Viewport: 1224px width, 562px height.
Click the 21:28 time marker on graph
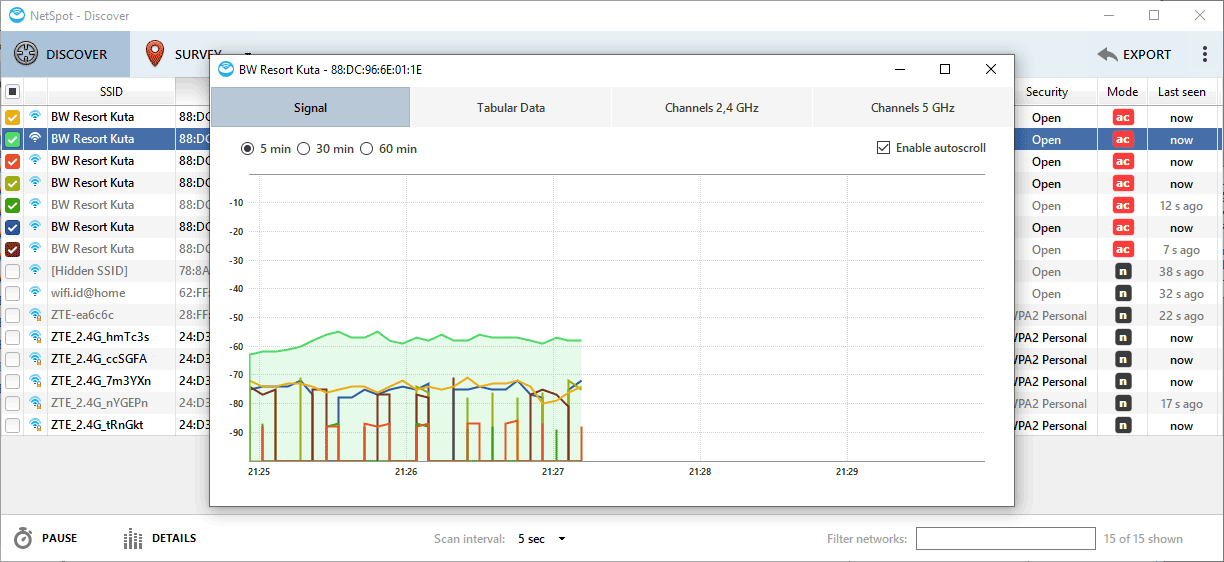click(700, 470)
